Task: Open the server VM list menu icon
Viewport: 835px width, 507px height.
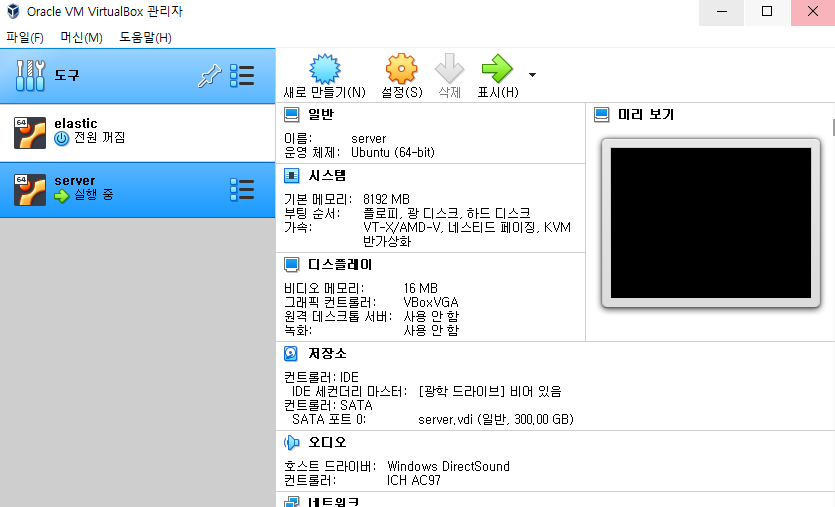Action: coord(242,190)
